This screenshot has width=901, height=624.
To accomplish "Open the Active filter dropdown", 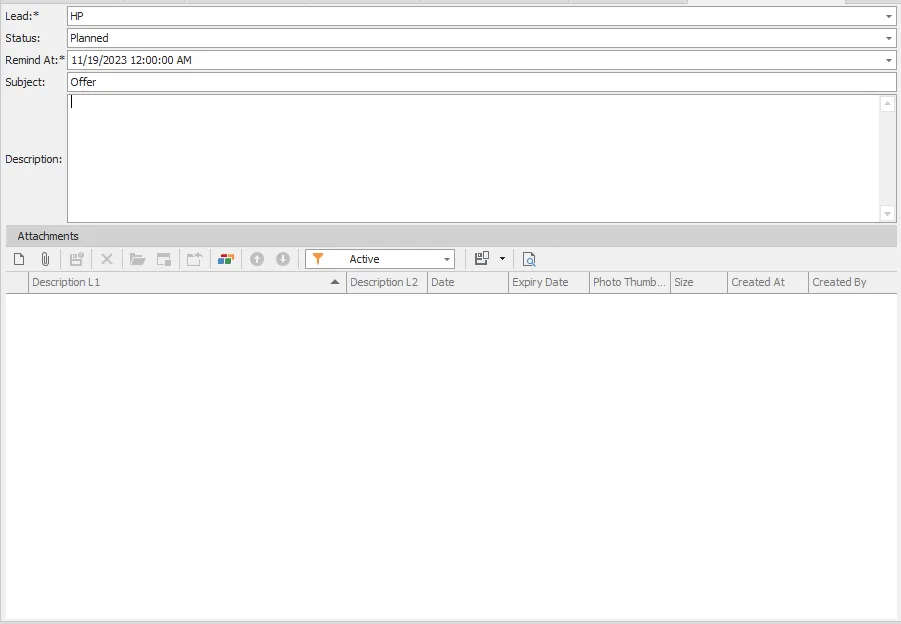I will click(x=447, y=259).
